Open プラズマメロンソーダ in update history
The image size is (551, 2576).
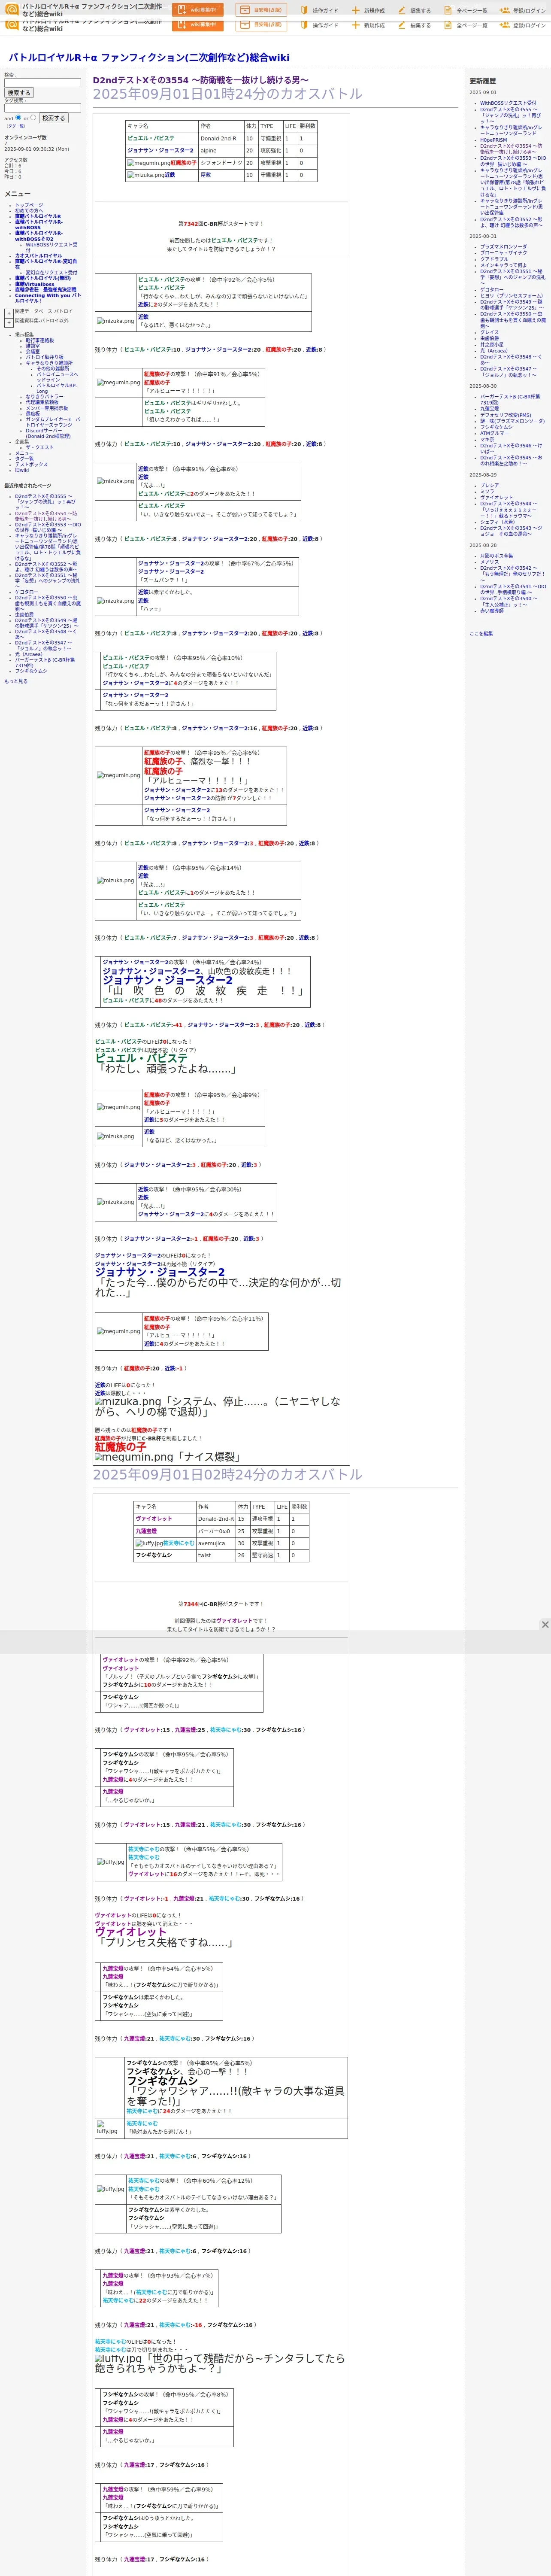point(503,247)
